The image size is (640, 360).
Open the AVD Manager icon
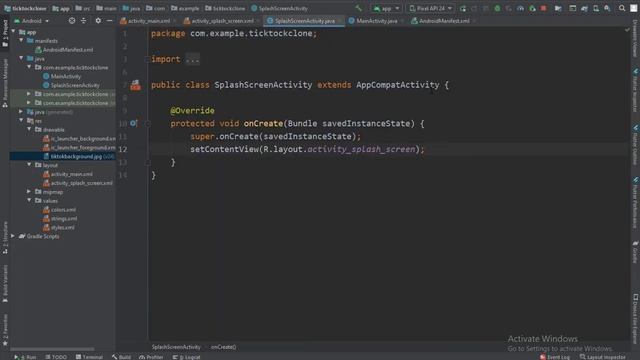pyautogui.click(x=596, y=8)
